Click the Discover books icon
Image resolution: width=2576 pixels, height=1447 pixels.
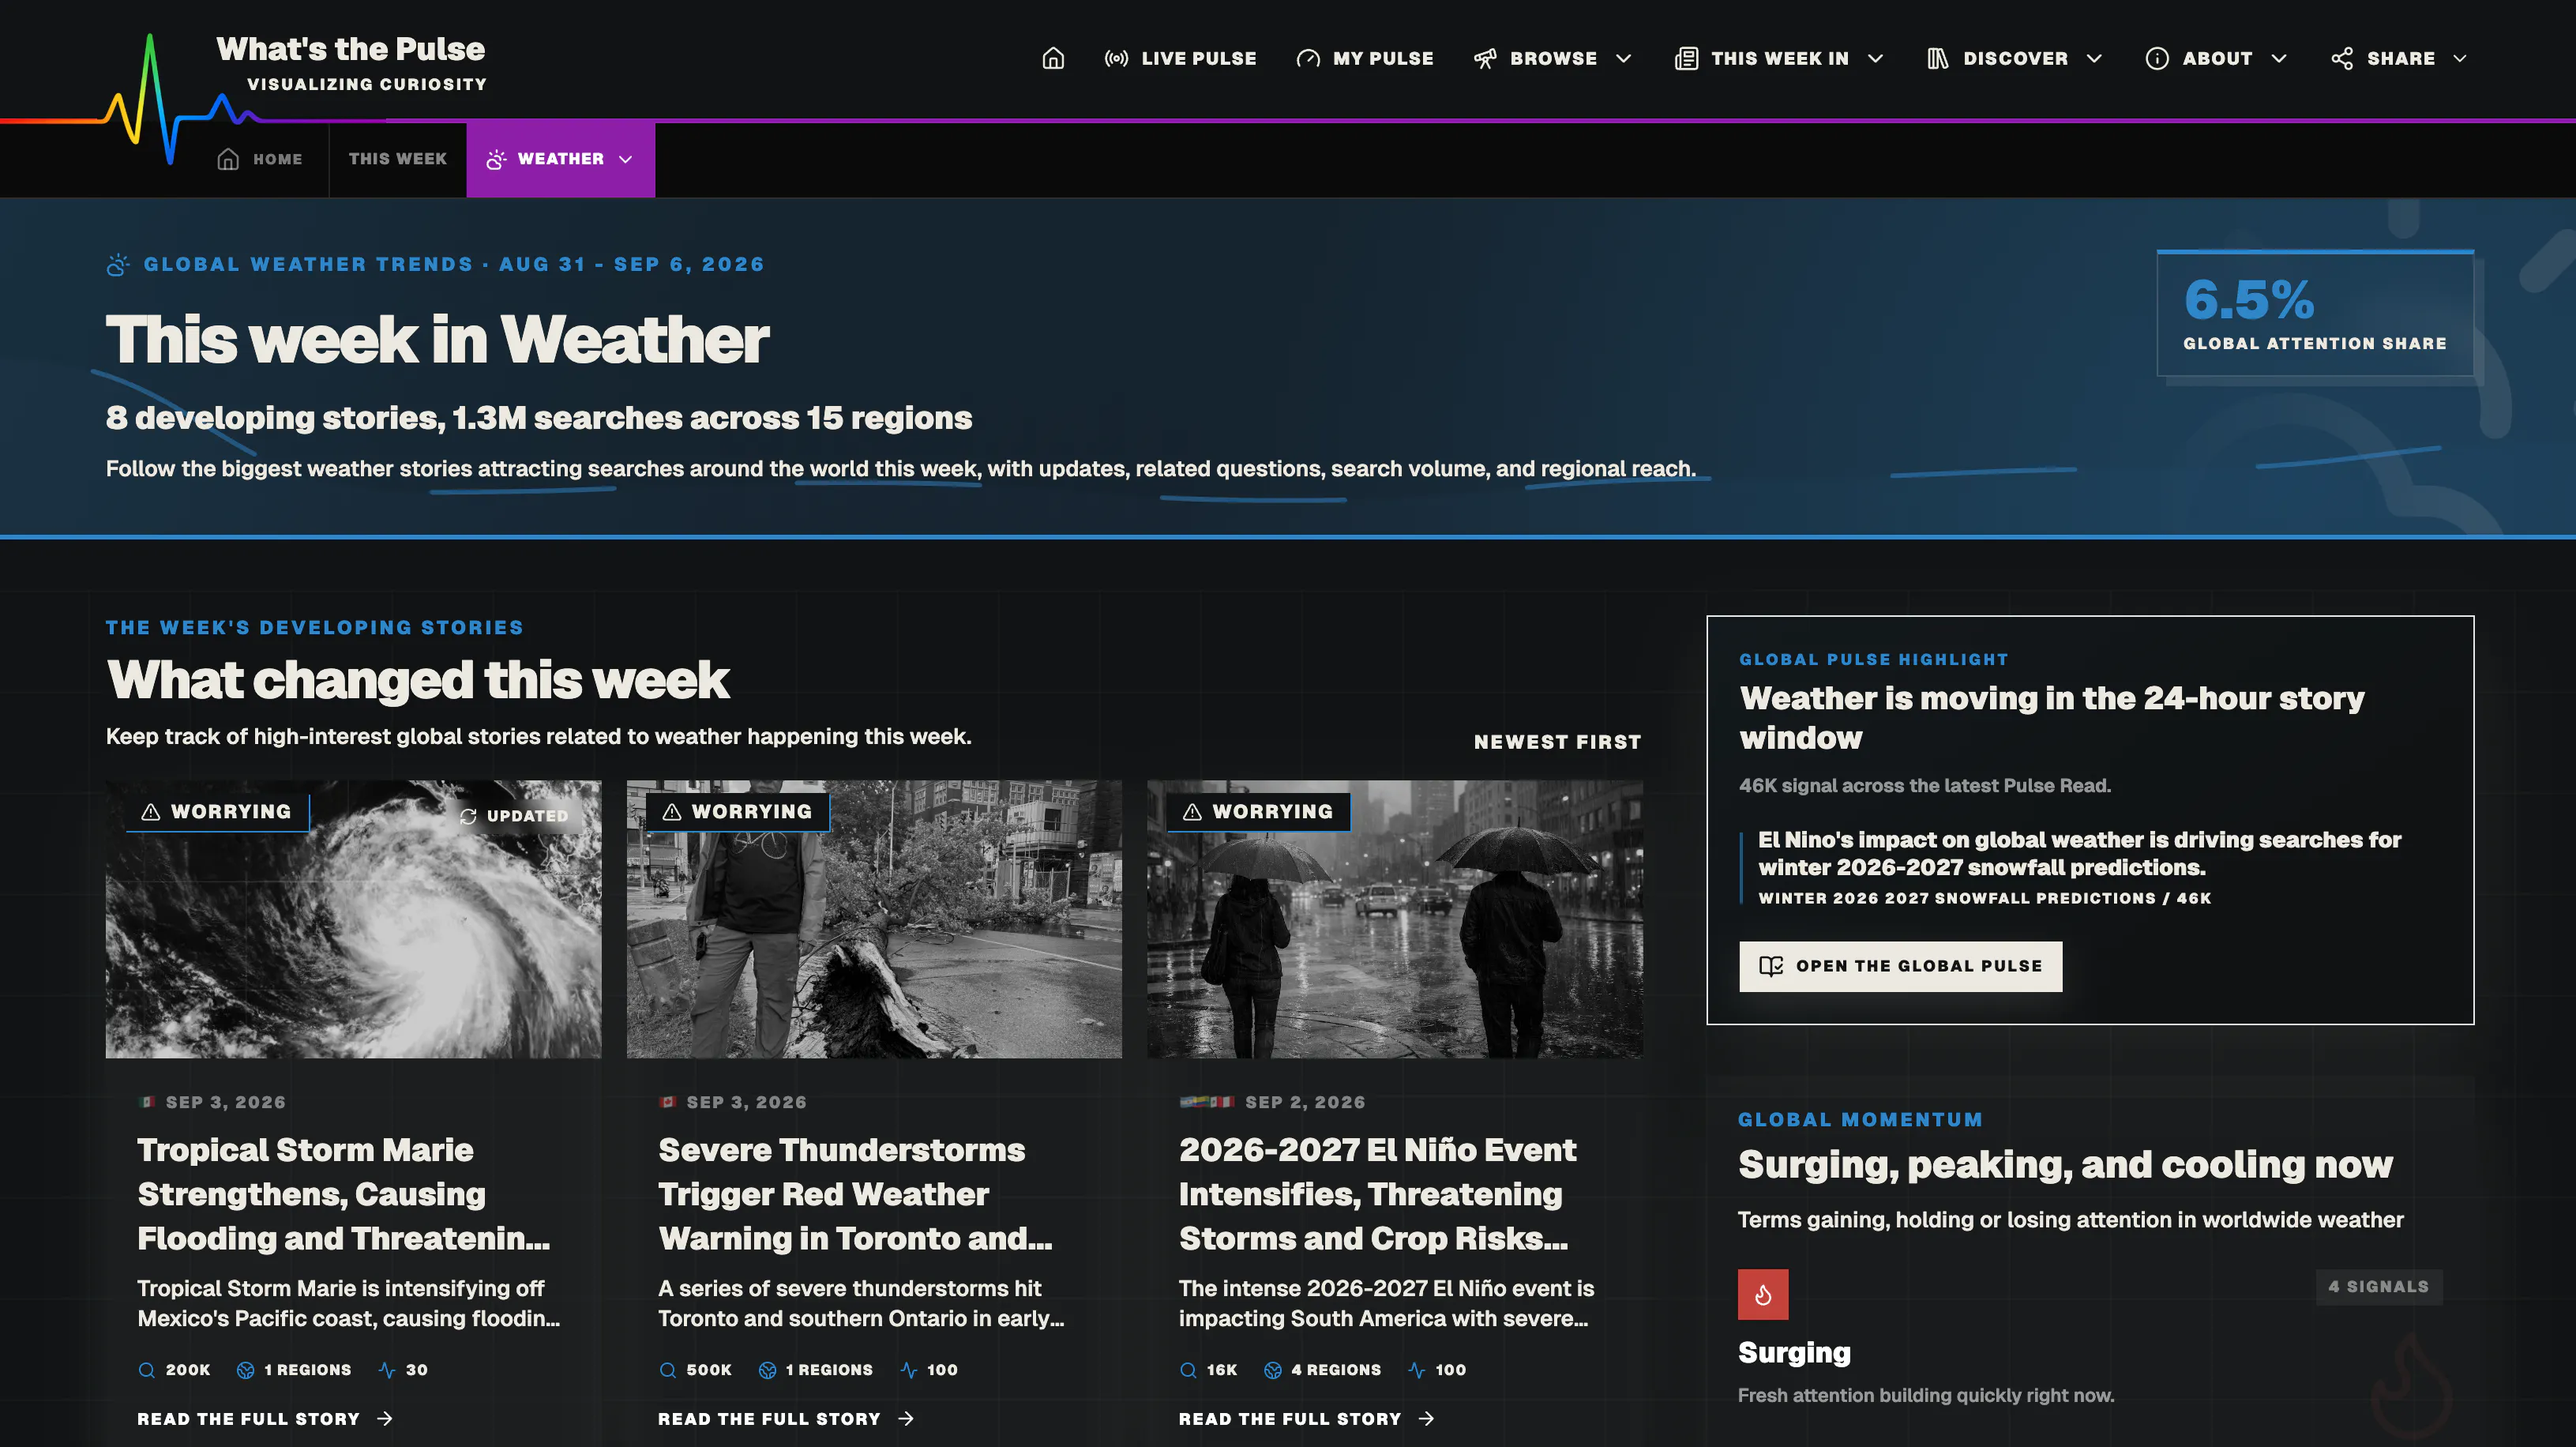1938,58
